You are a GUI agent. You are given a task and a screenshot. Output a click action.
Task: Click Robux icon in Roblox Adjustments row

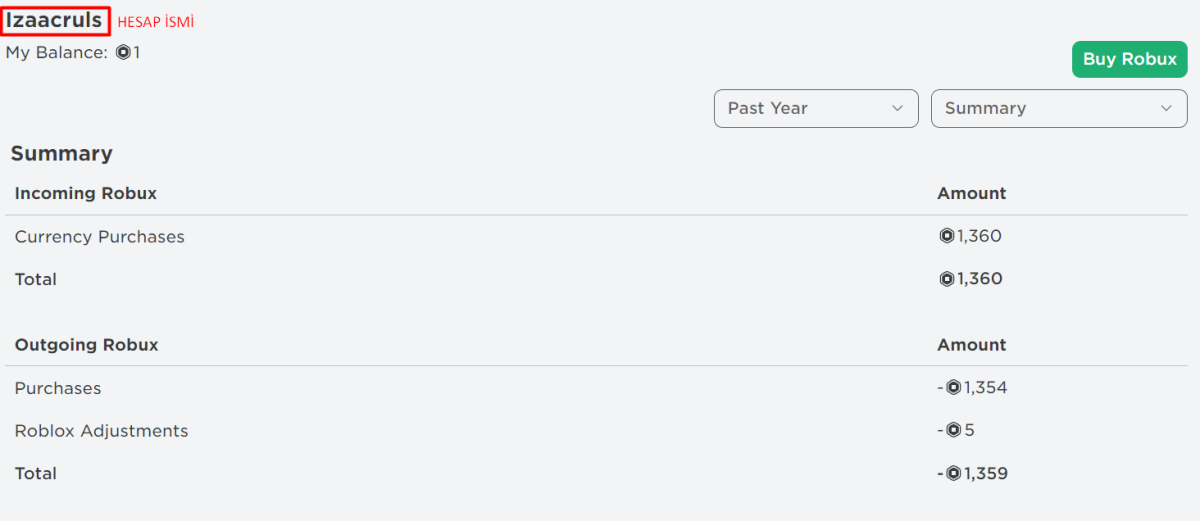tap(953, 431)
